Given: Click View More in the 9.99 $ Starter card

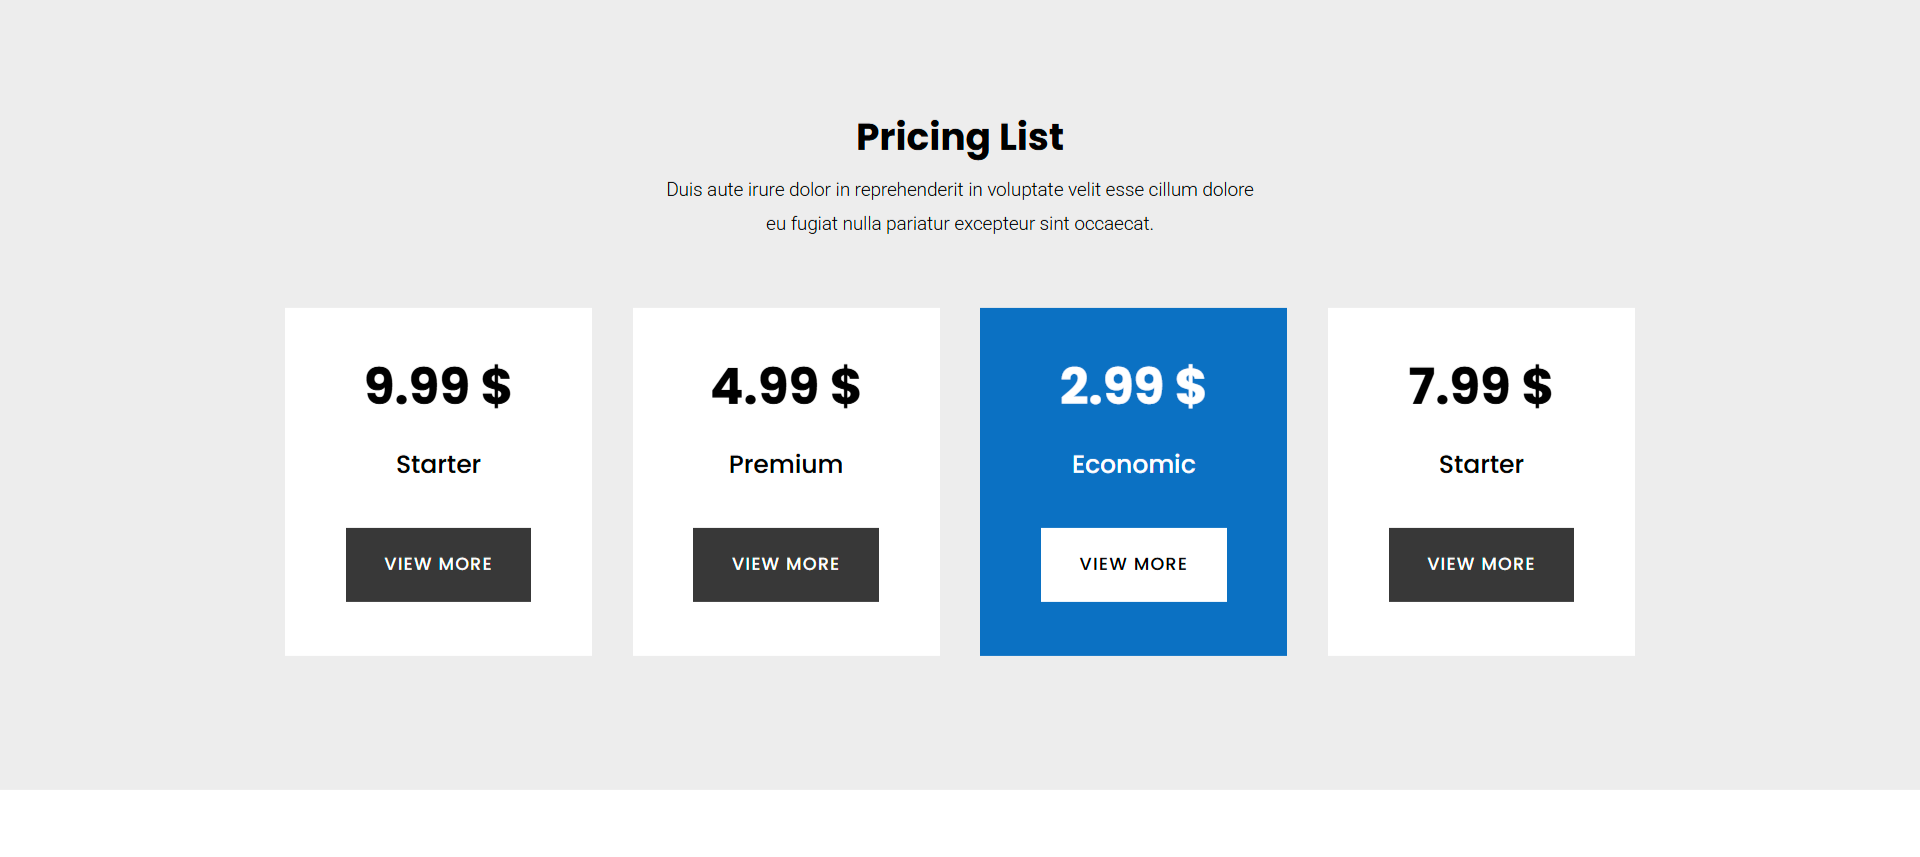Looking at the screenshot, I should [438, 564].
